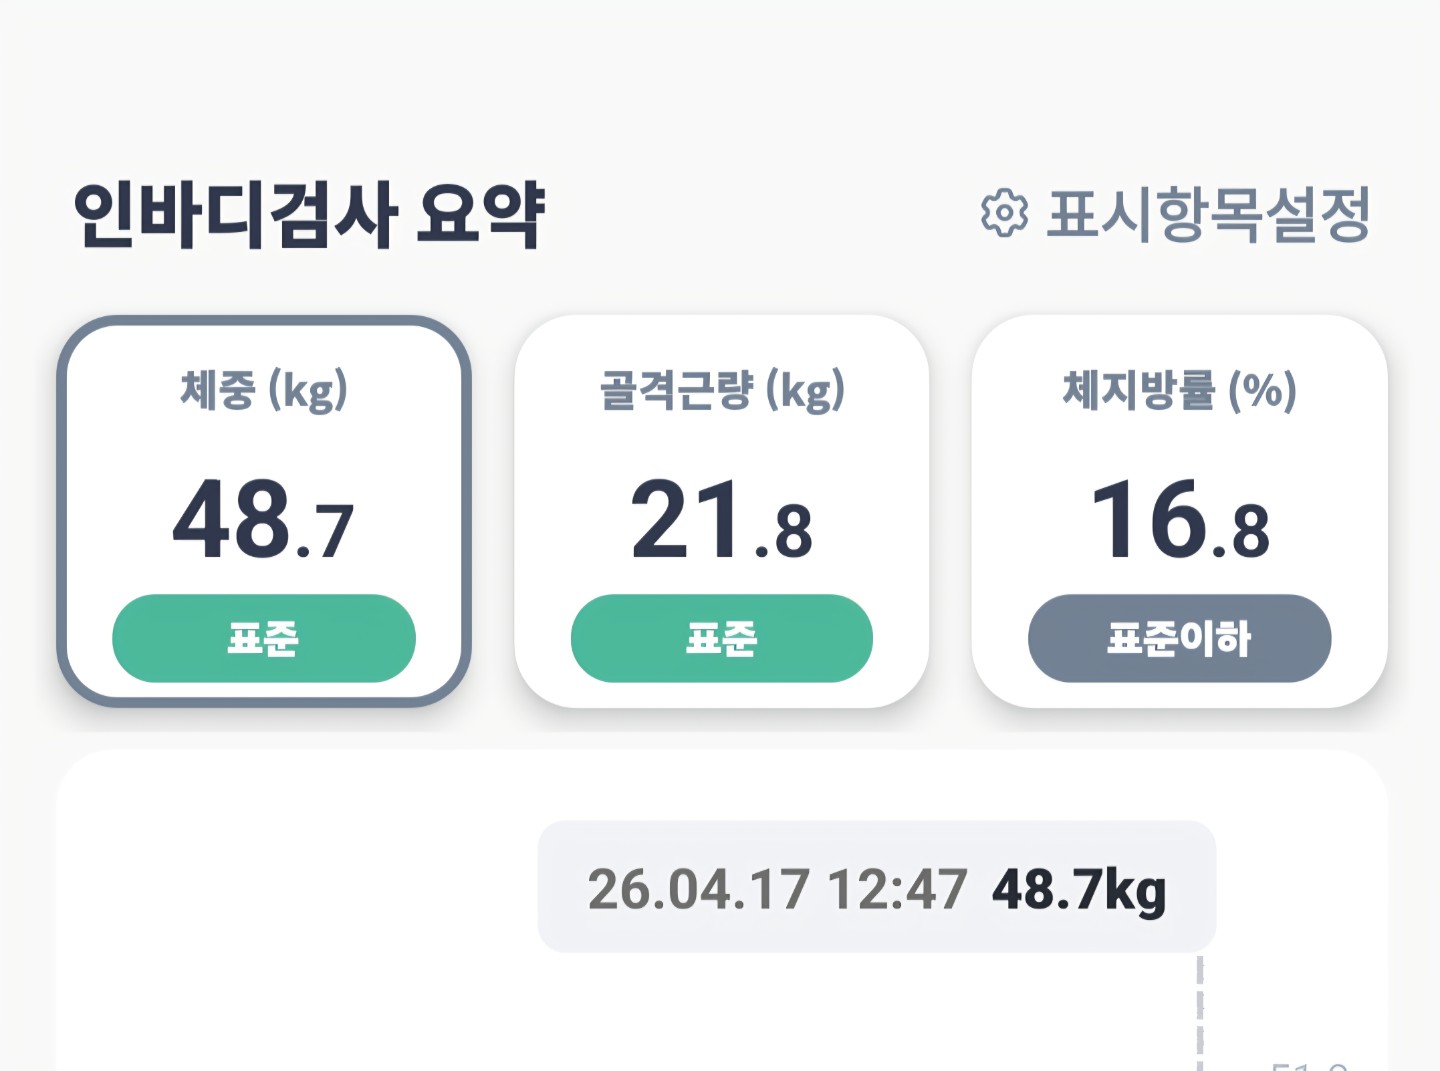Click the 16.8 body fat value
Image resolution: width=1440 pixels, height=1071 pixels.
1179,520
